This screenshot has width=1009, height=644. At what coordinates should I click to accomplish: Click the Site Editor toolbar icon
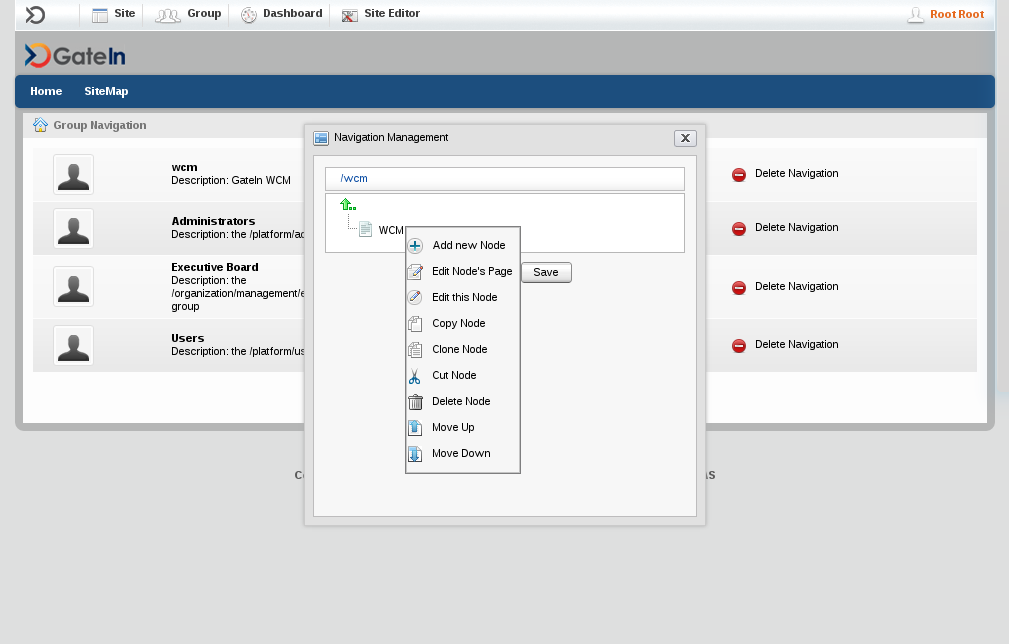coord(349,16)
